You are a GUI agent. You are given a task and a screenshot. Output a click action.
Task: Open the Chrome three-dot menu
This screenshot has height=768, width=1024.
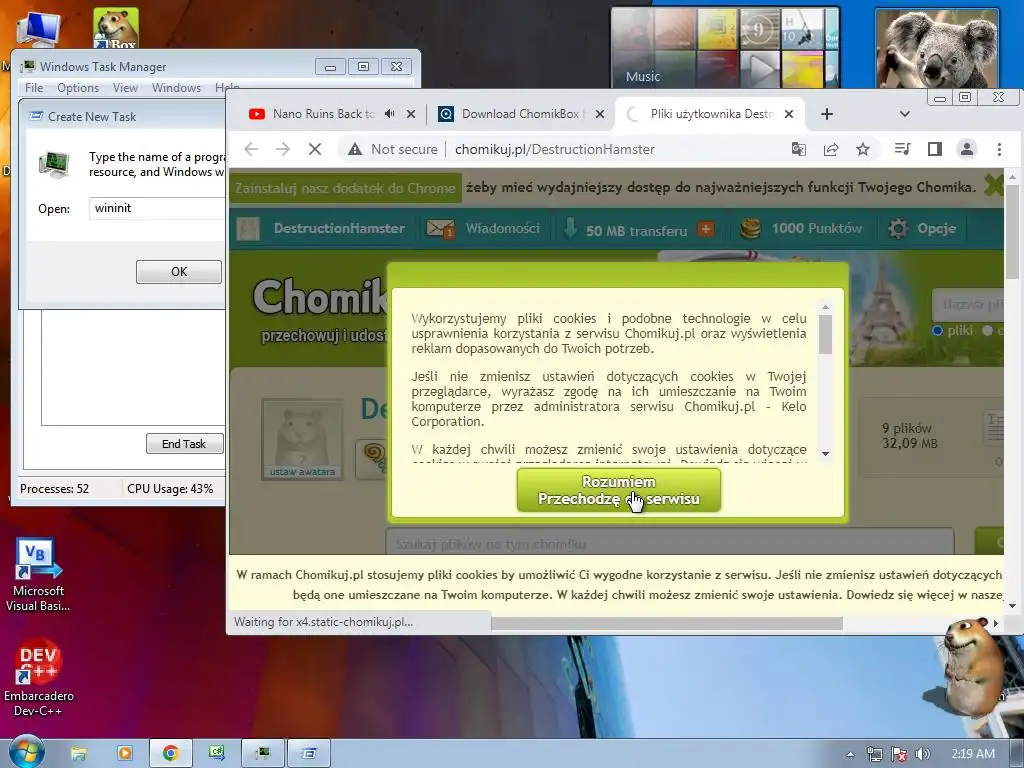pos(999,149)
